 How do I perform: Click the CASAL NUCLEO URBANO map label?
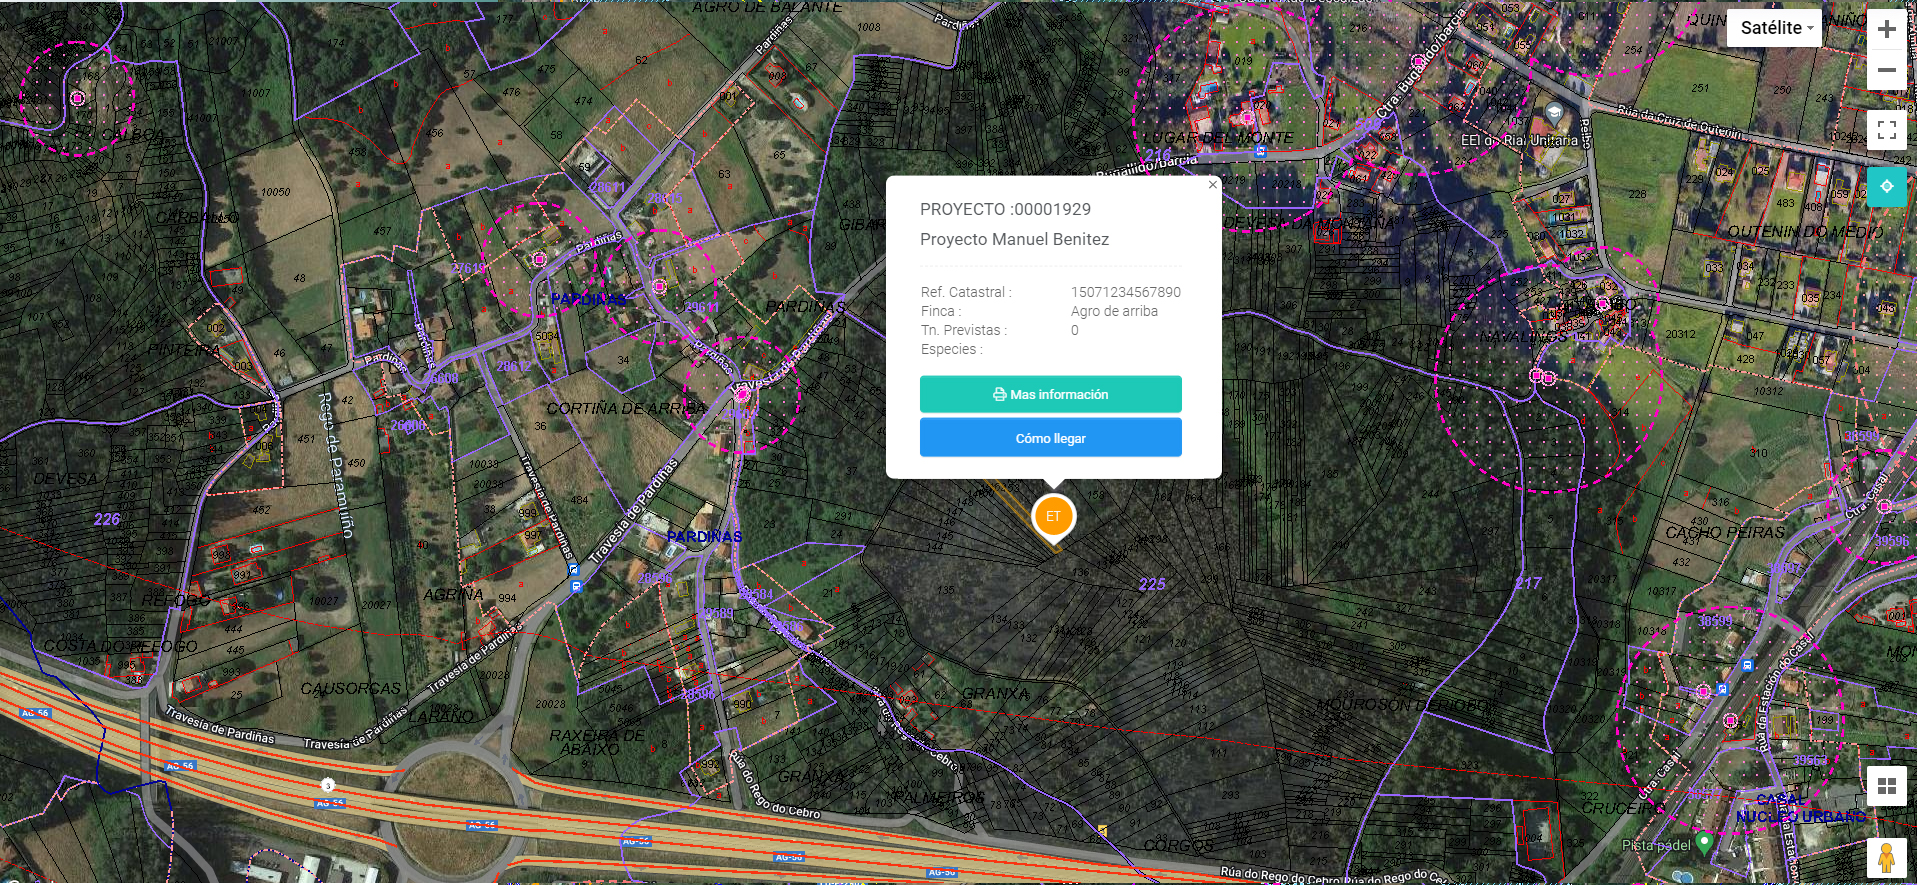(1799, 808)
